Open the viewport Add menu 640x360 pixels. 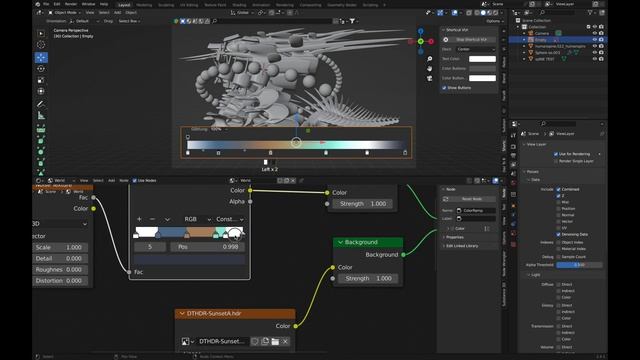118,13
